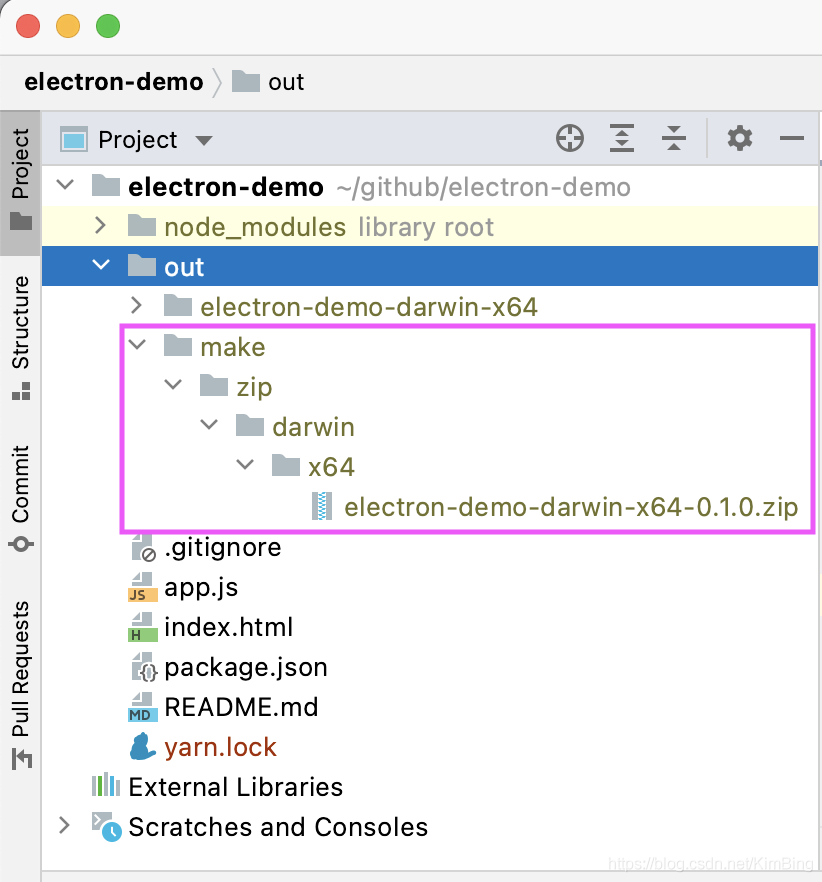Expand the node_modules folder
The width and height of the screenshot is (822, 882).
click(100, 226)
